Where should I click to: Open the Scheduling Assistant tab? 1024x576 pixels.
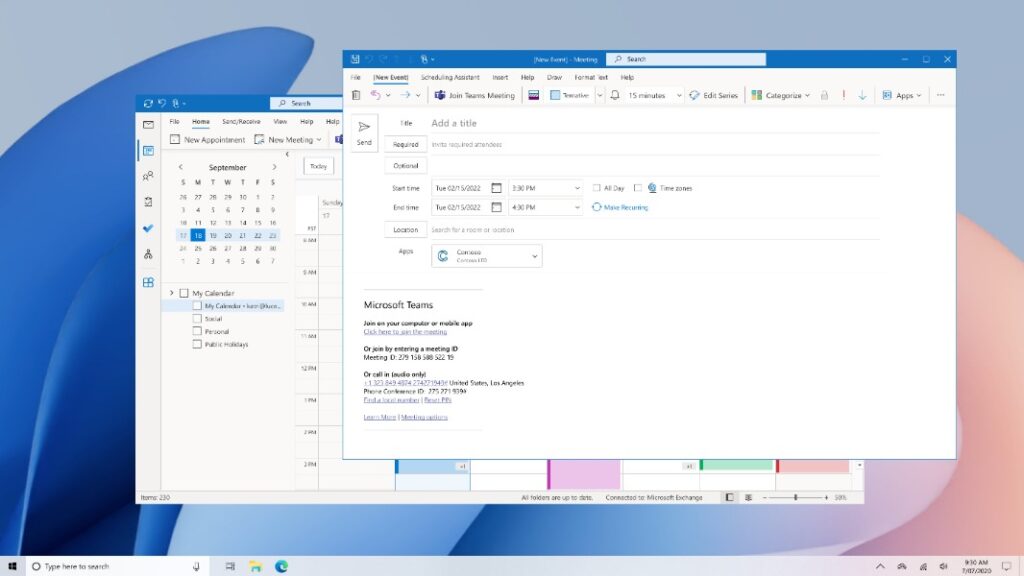tap(450, 77)
